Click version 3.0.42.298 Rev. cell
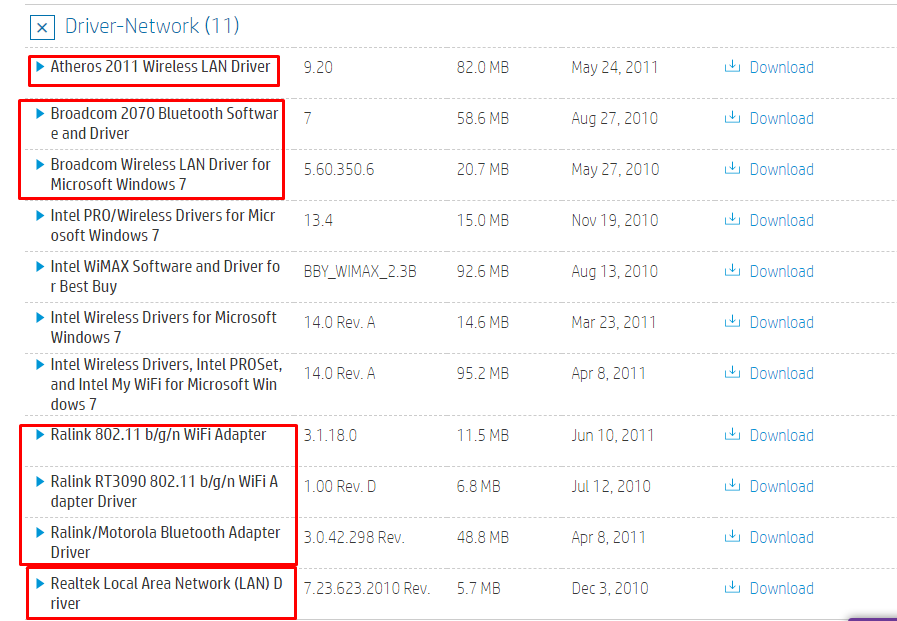 pyautogui.click(x=354, y=537)
